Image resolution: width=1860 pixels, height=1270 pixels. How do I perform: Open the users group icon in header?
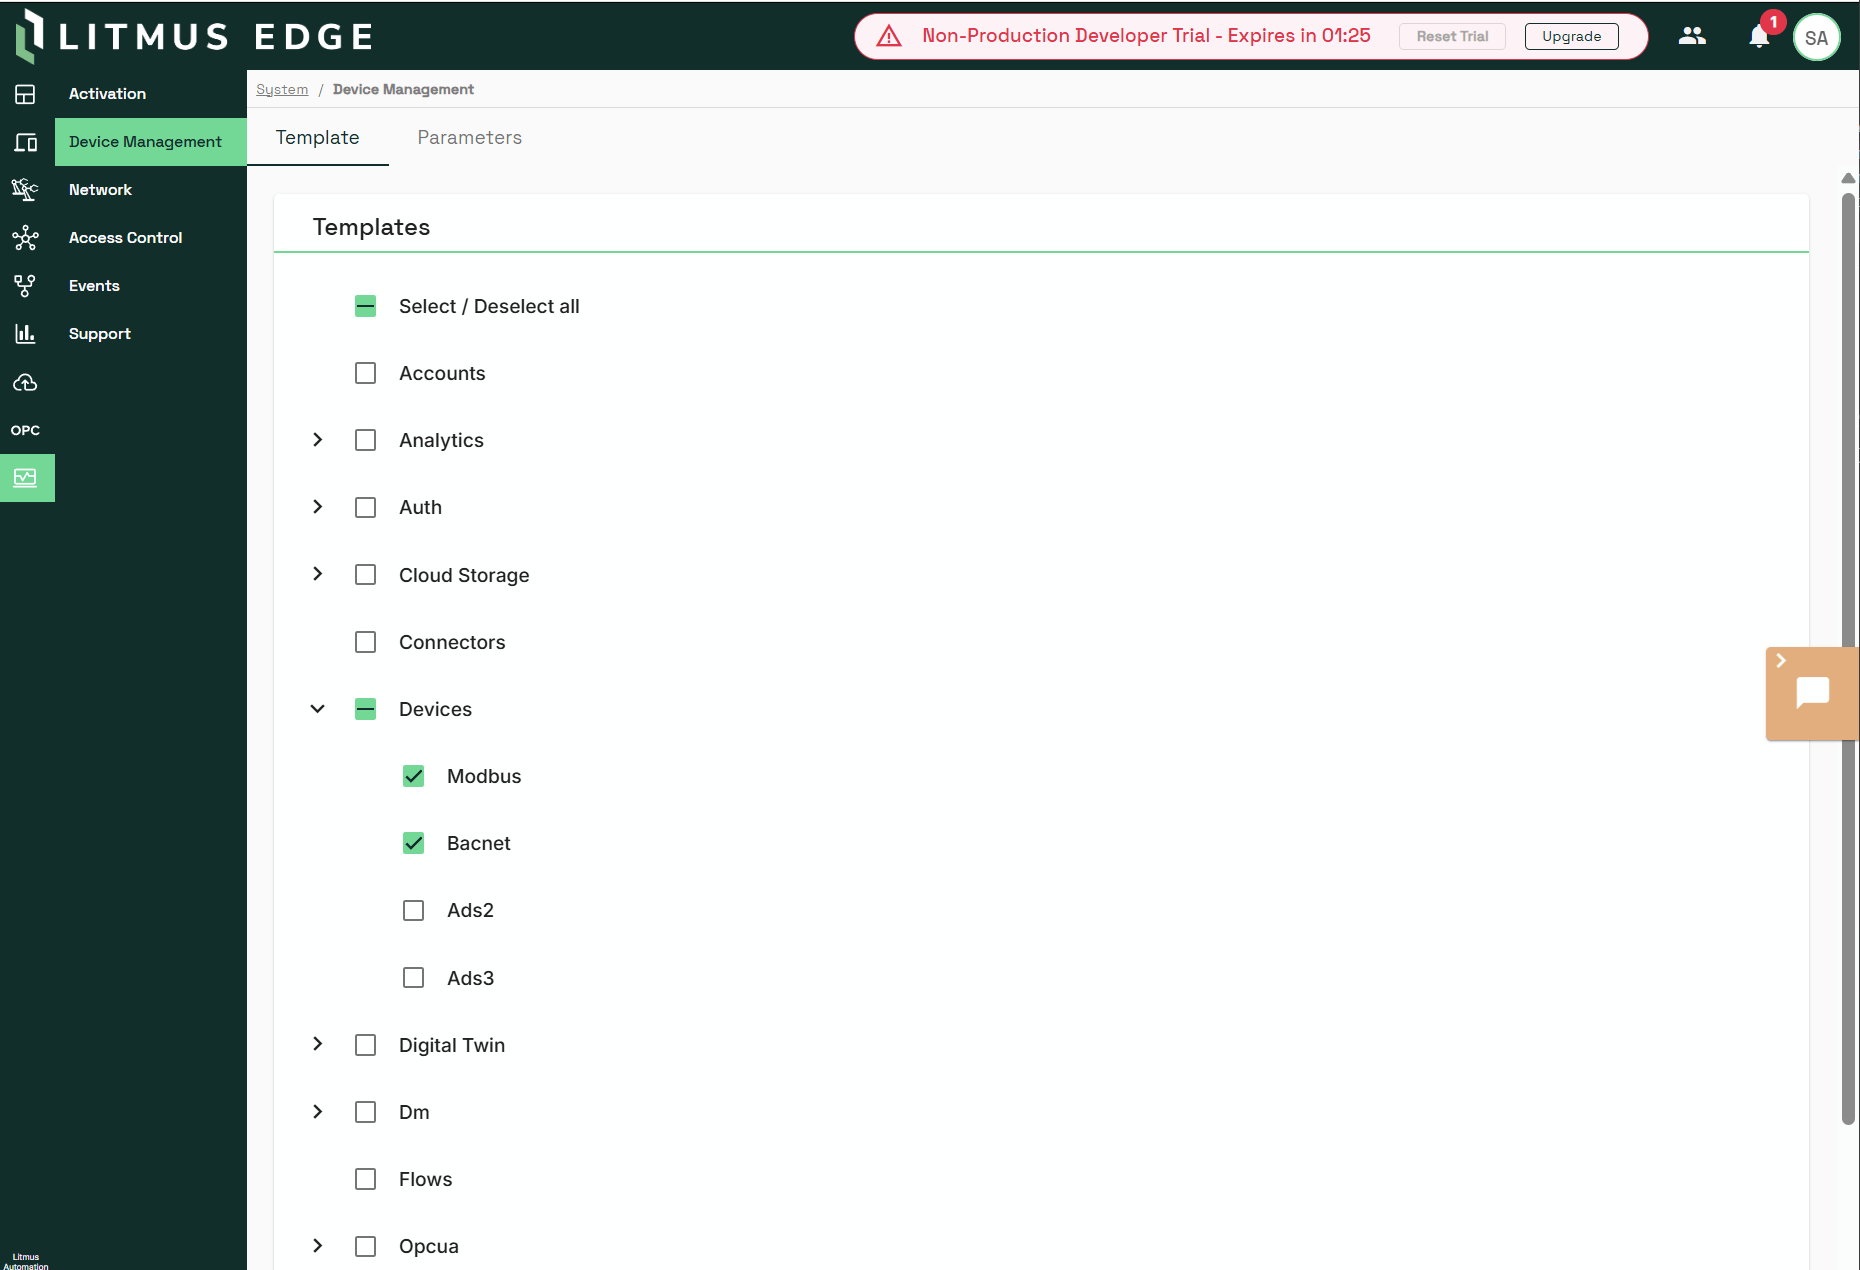coord(1692,36)
